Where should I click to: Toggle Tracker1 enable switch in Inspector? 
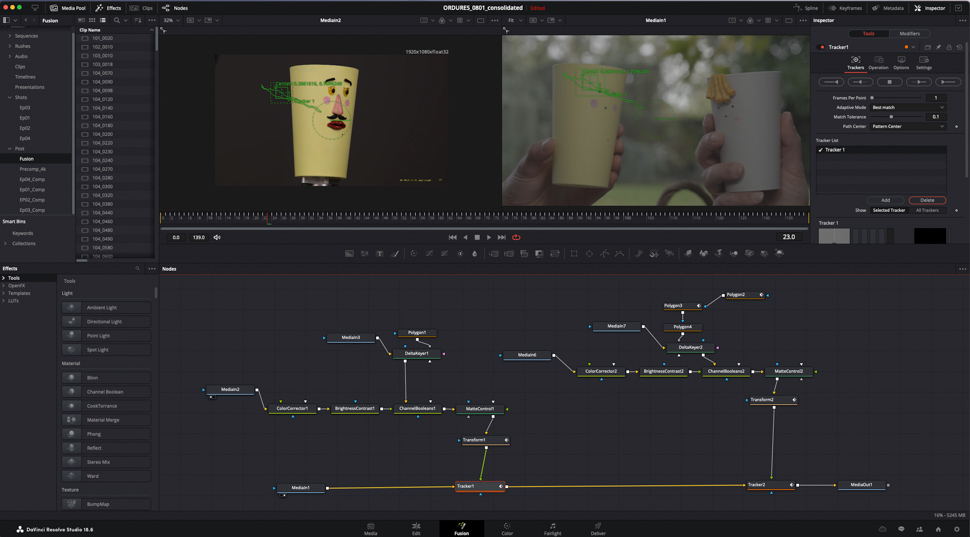(x=822, y=47)
